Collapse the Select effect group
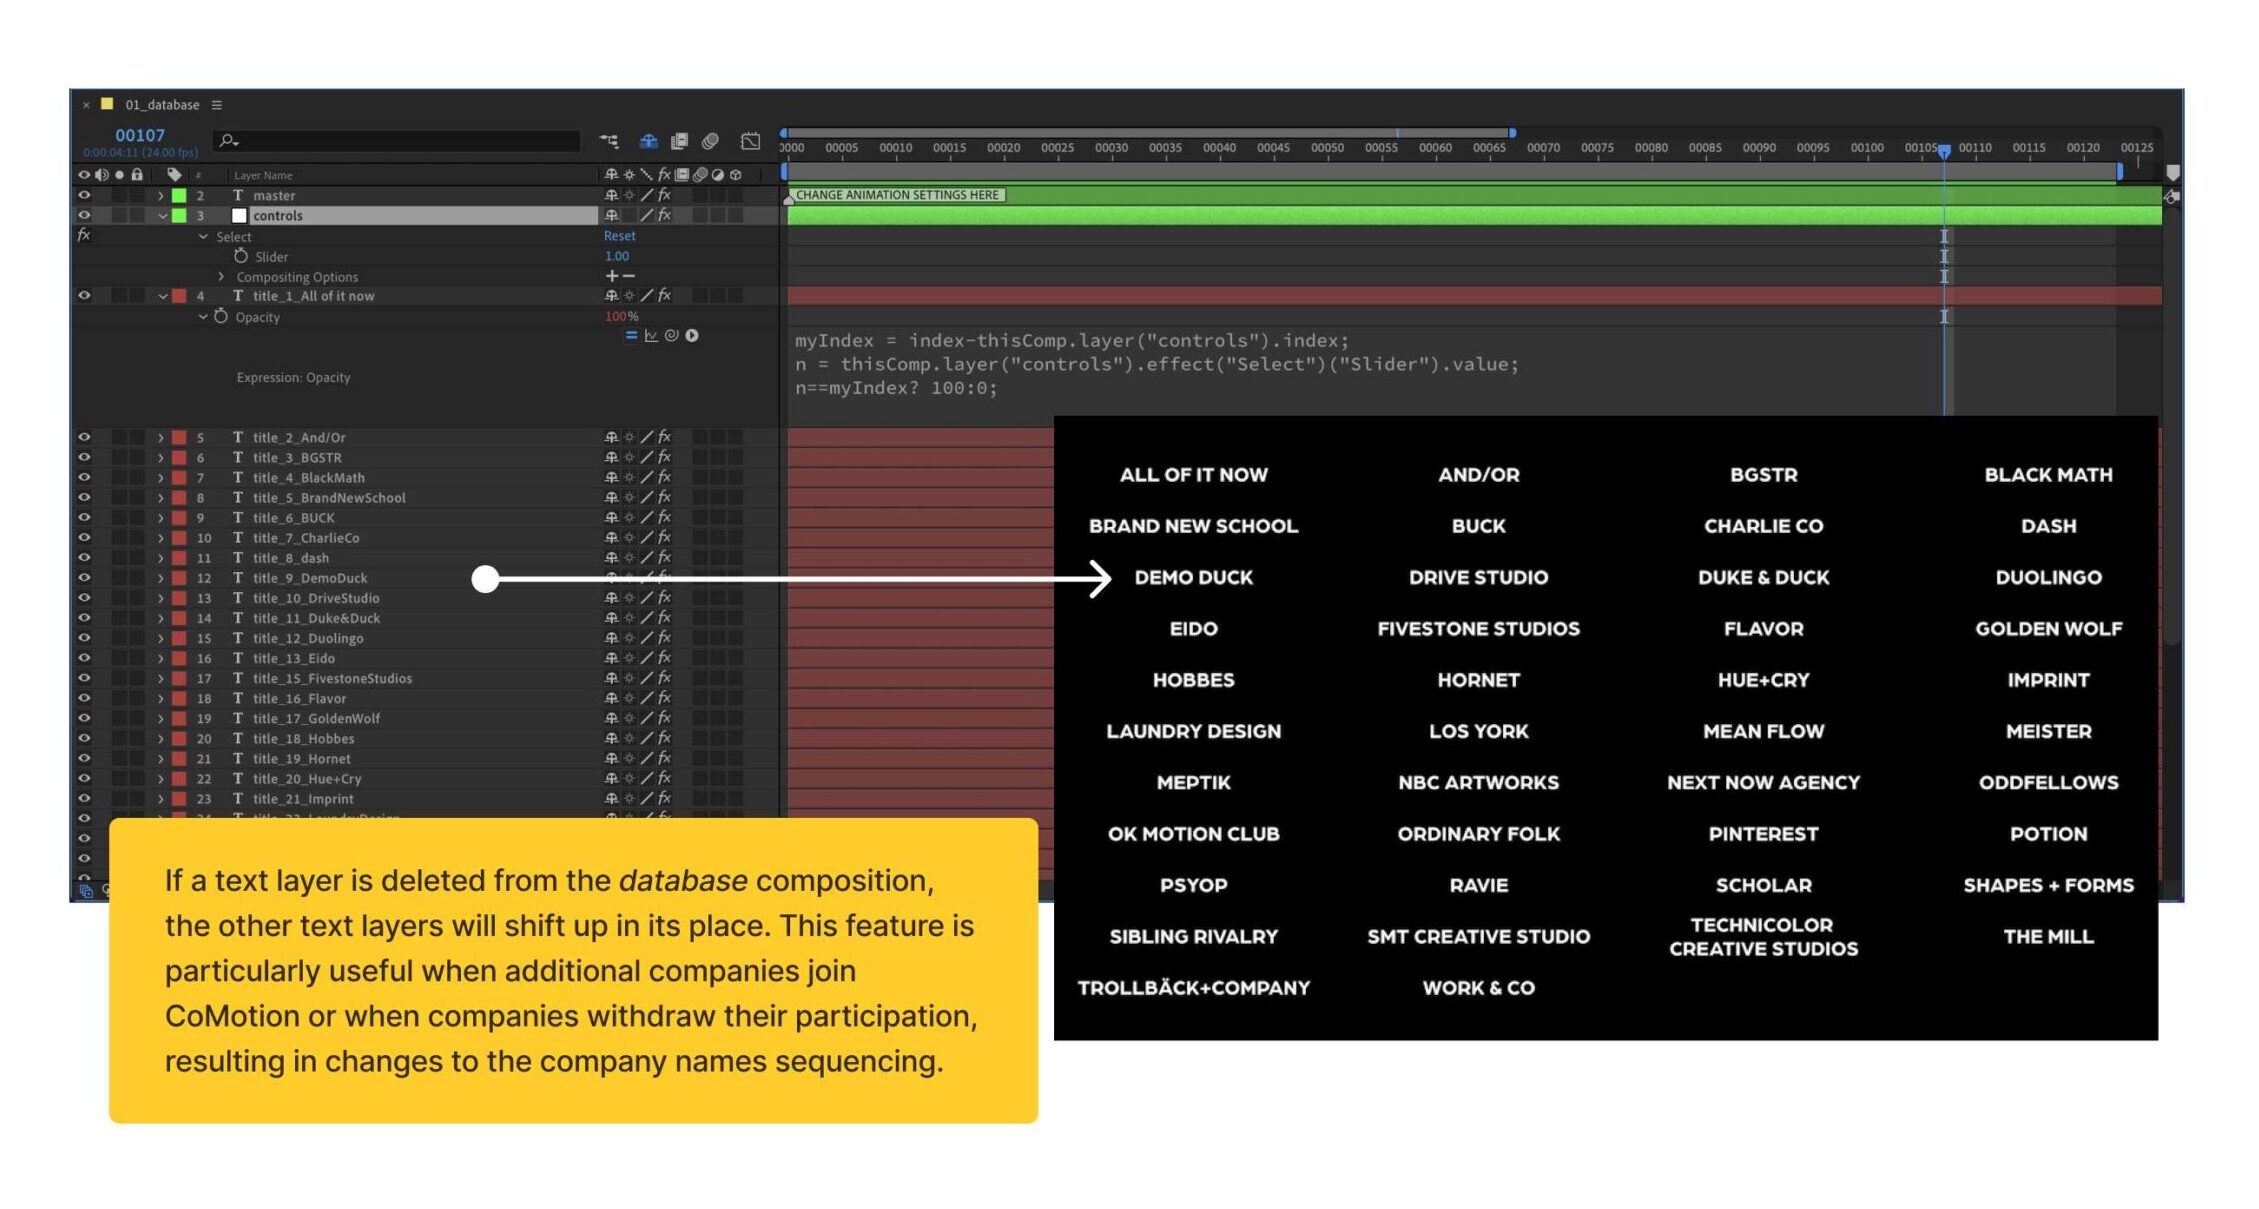The width and height of the screenshot is (2259, 1209). [x=203, y=237]
